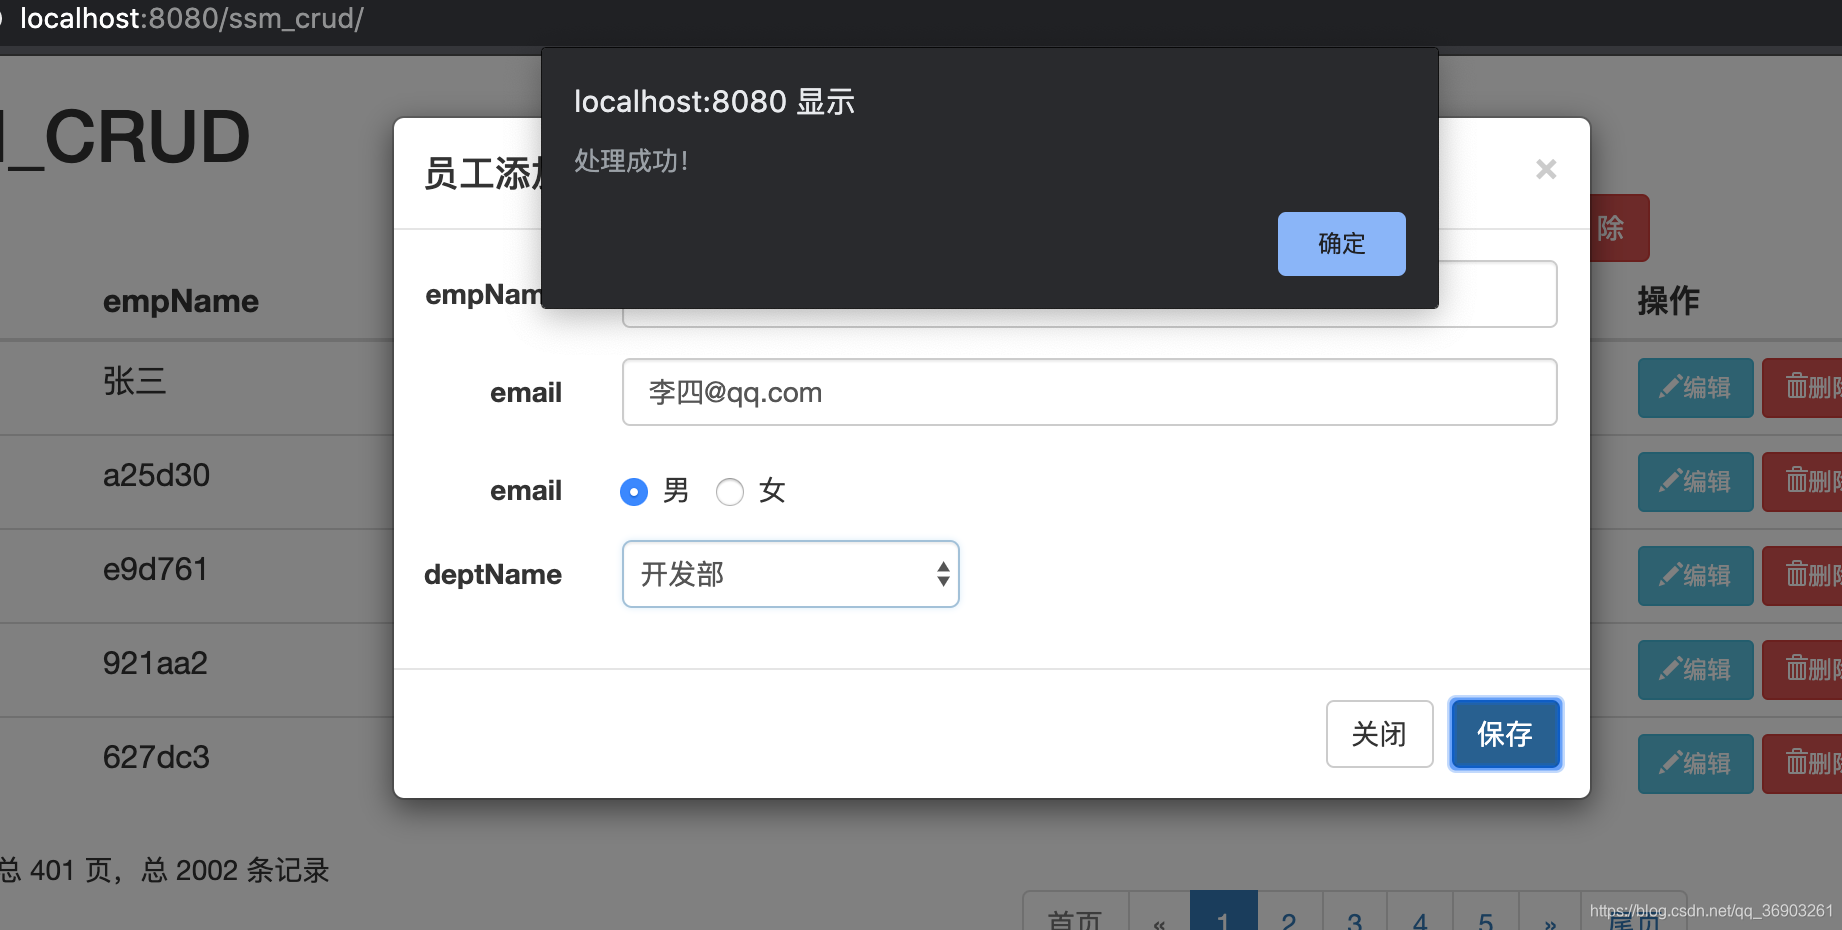The image size is (1842, 930).
Task: Click the browser address bar URL
Action: [191, 19]
